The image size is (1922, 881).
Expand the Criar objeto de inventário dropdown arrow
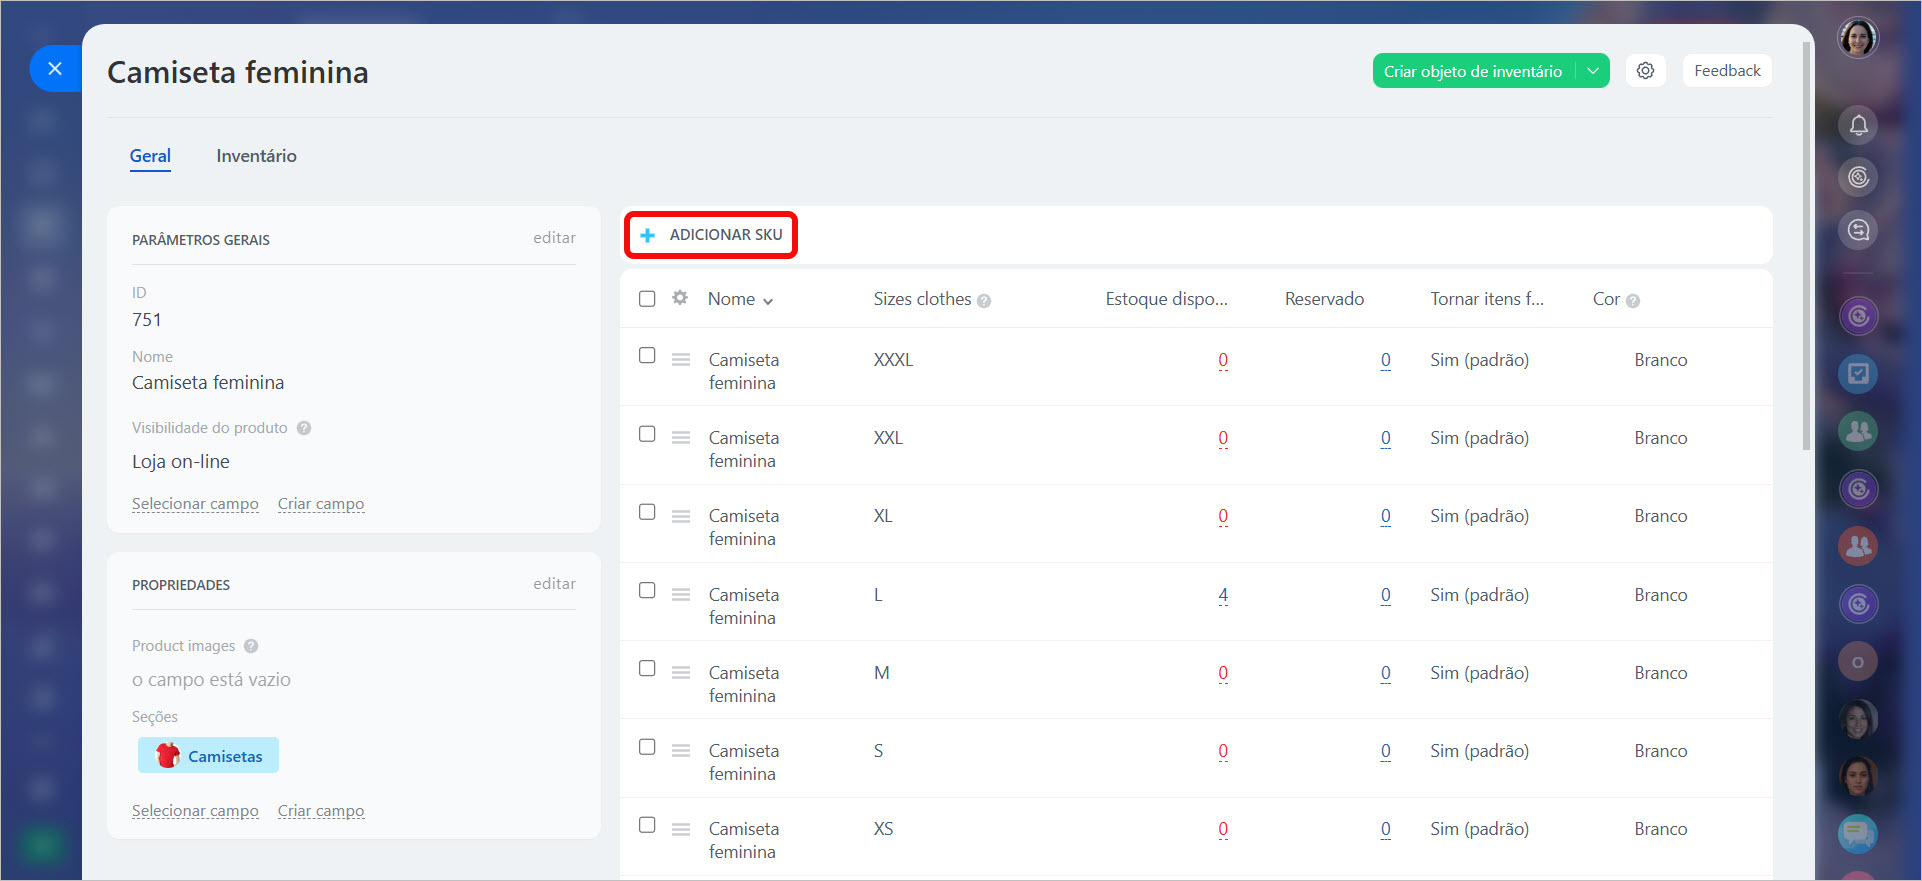1593,71
